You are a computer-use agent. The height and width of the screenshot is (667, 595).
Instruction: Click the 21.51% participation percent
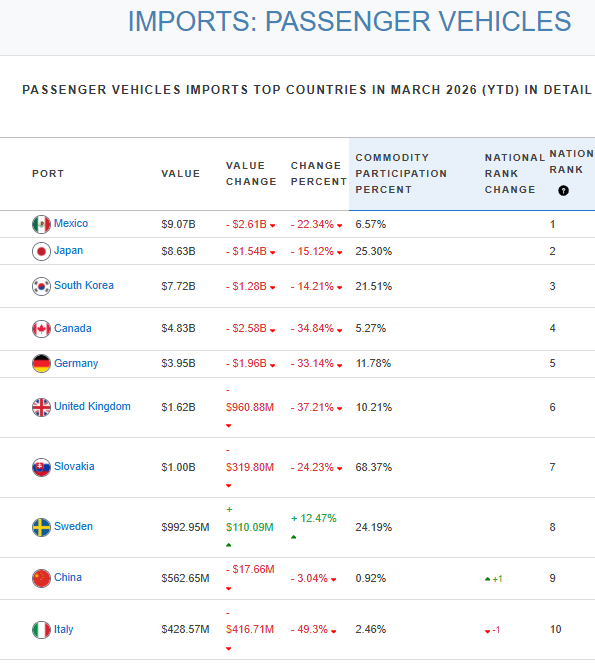(374, 286)
